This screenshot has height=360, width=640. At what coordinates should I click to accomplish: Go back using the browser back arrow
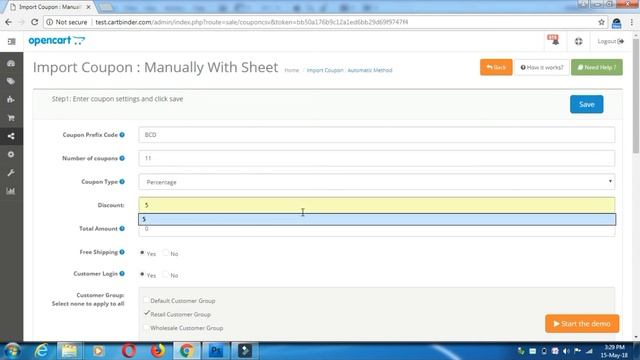pyautogui.click(x=9, y=22)
